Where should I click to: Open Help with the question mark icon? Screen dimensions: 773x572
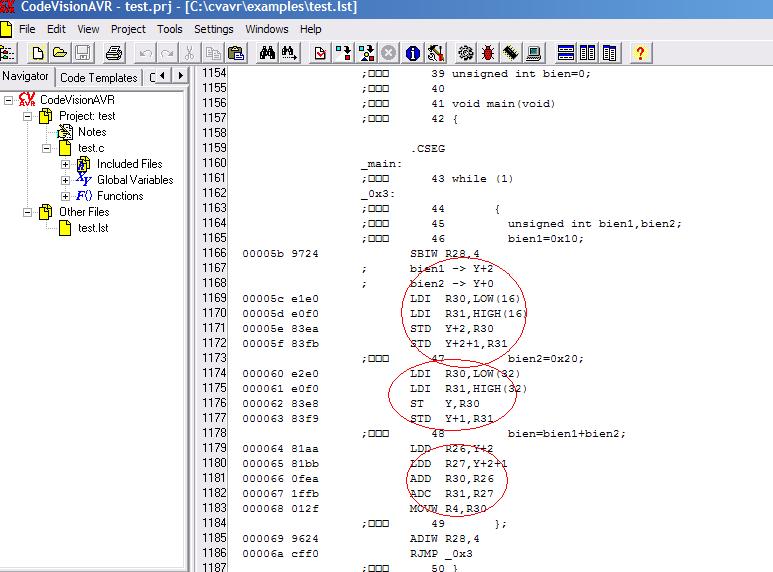click(x=640, y=53)
